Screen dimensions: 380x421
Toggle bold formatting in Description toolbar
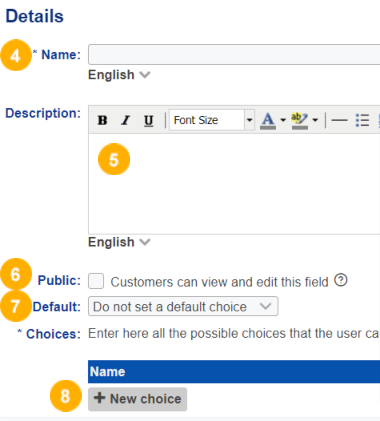click(x=102, y=120)
